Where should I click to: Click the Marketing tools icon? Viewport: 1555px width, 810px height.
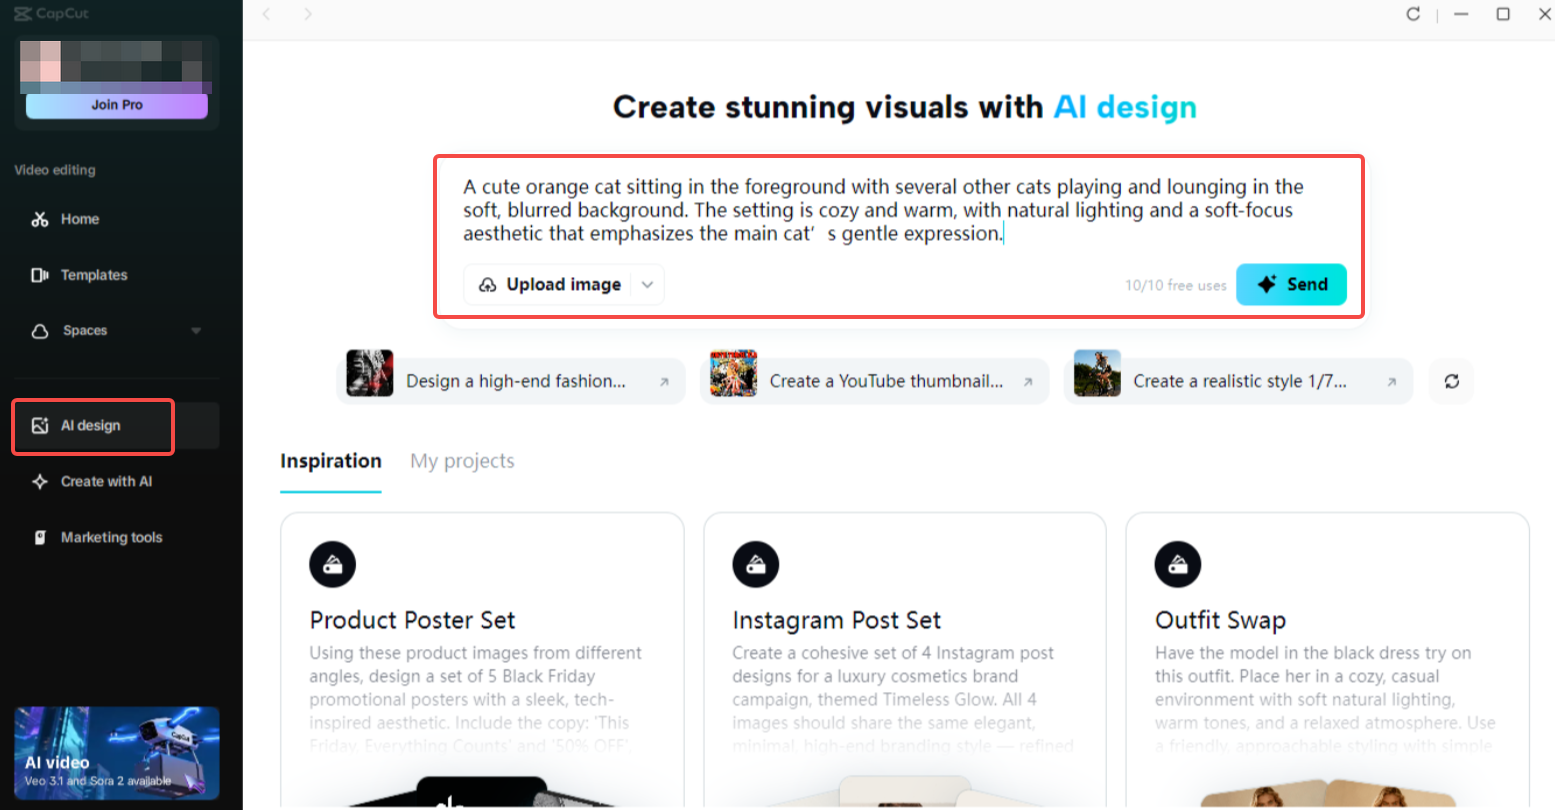[40, 538]
